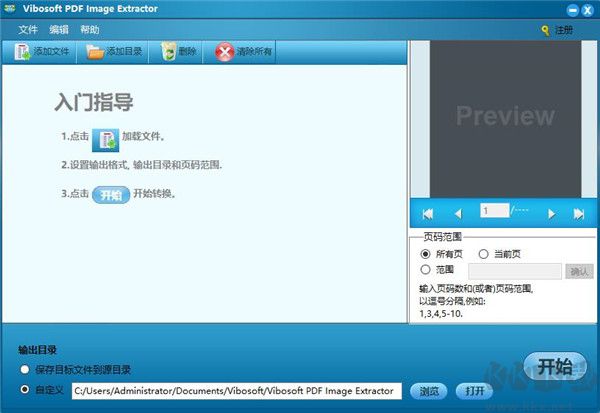Viewport: 600px width, 413px height.
Task: Select the 范围 radio button
Action: [425, 269]
